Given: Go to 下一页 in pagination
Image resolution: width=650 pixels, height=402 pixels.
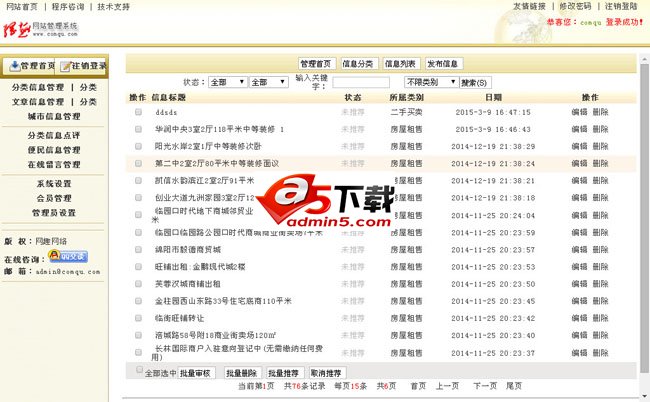Looking at the screenshot, I should (x=485, y=386).
